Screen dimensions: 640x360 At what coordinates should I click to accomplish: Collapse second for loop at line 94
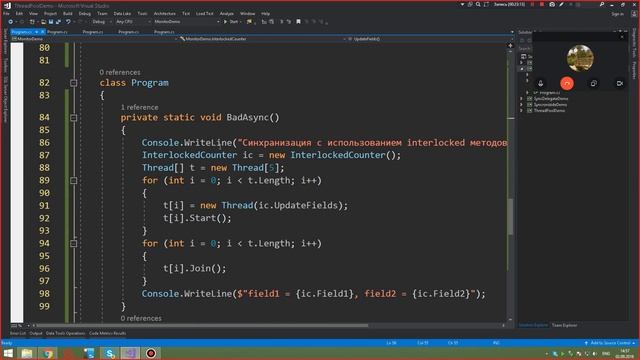click(73, 244)
